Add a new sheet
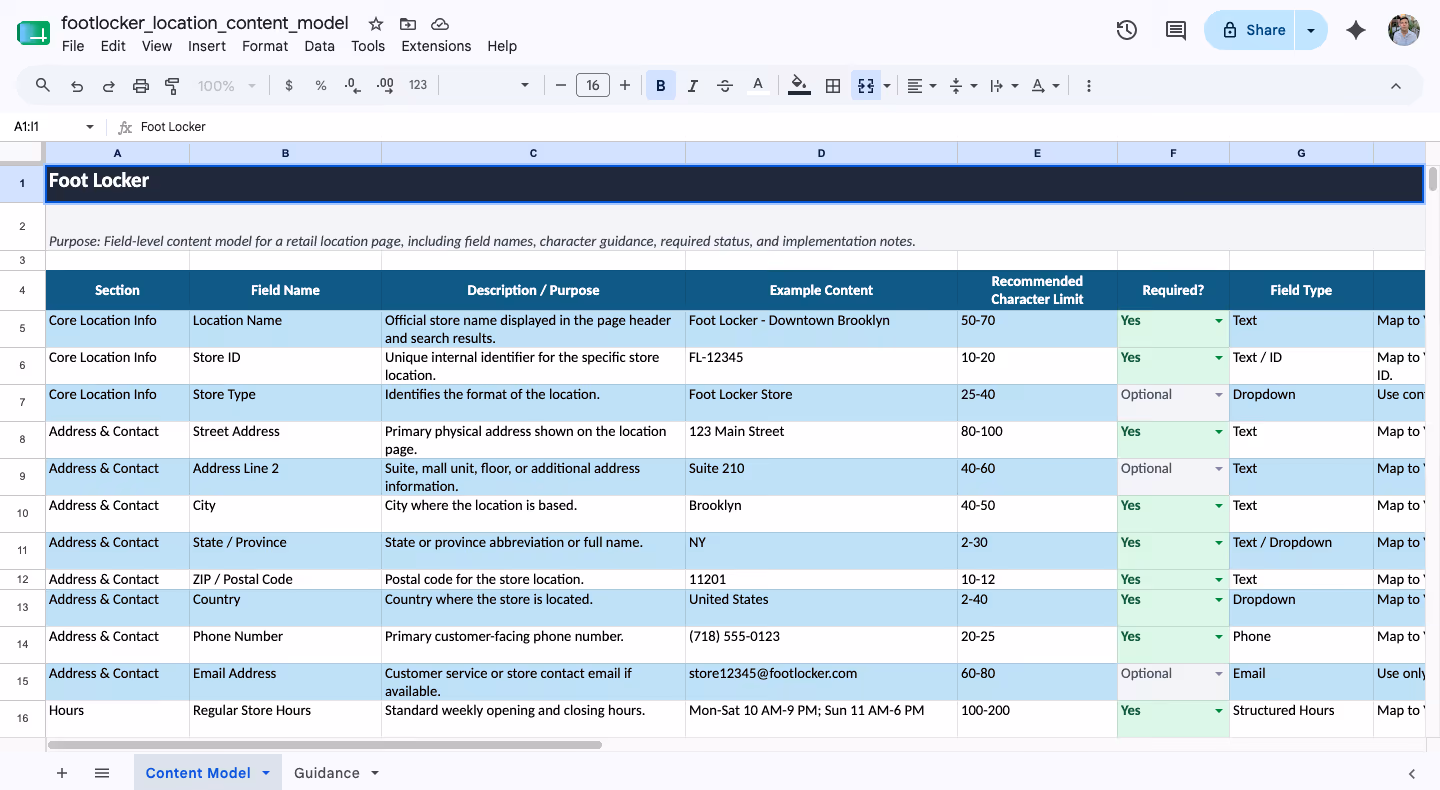This screenshot has height=790, width=1440. (62, 773)
